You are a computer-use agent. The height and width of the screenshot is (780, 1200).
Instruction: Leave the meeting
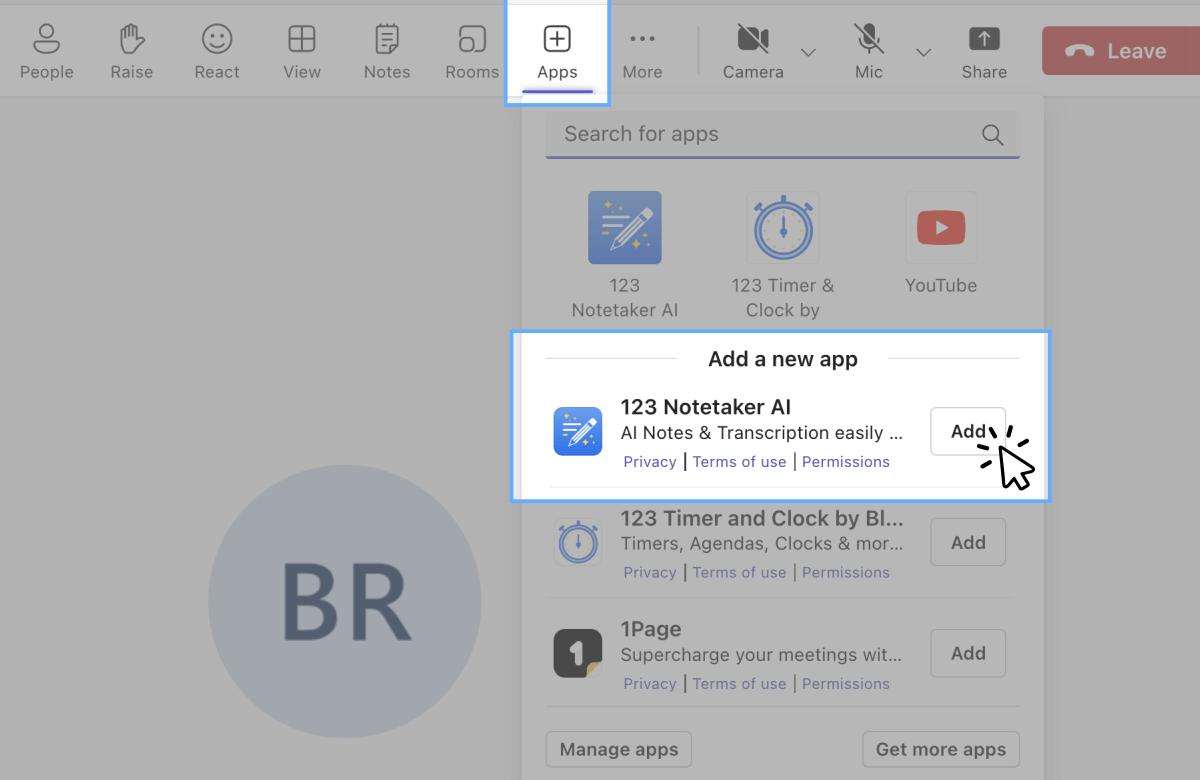point(1120,51)
